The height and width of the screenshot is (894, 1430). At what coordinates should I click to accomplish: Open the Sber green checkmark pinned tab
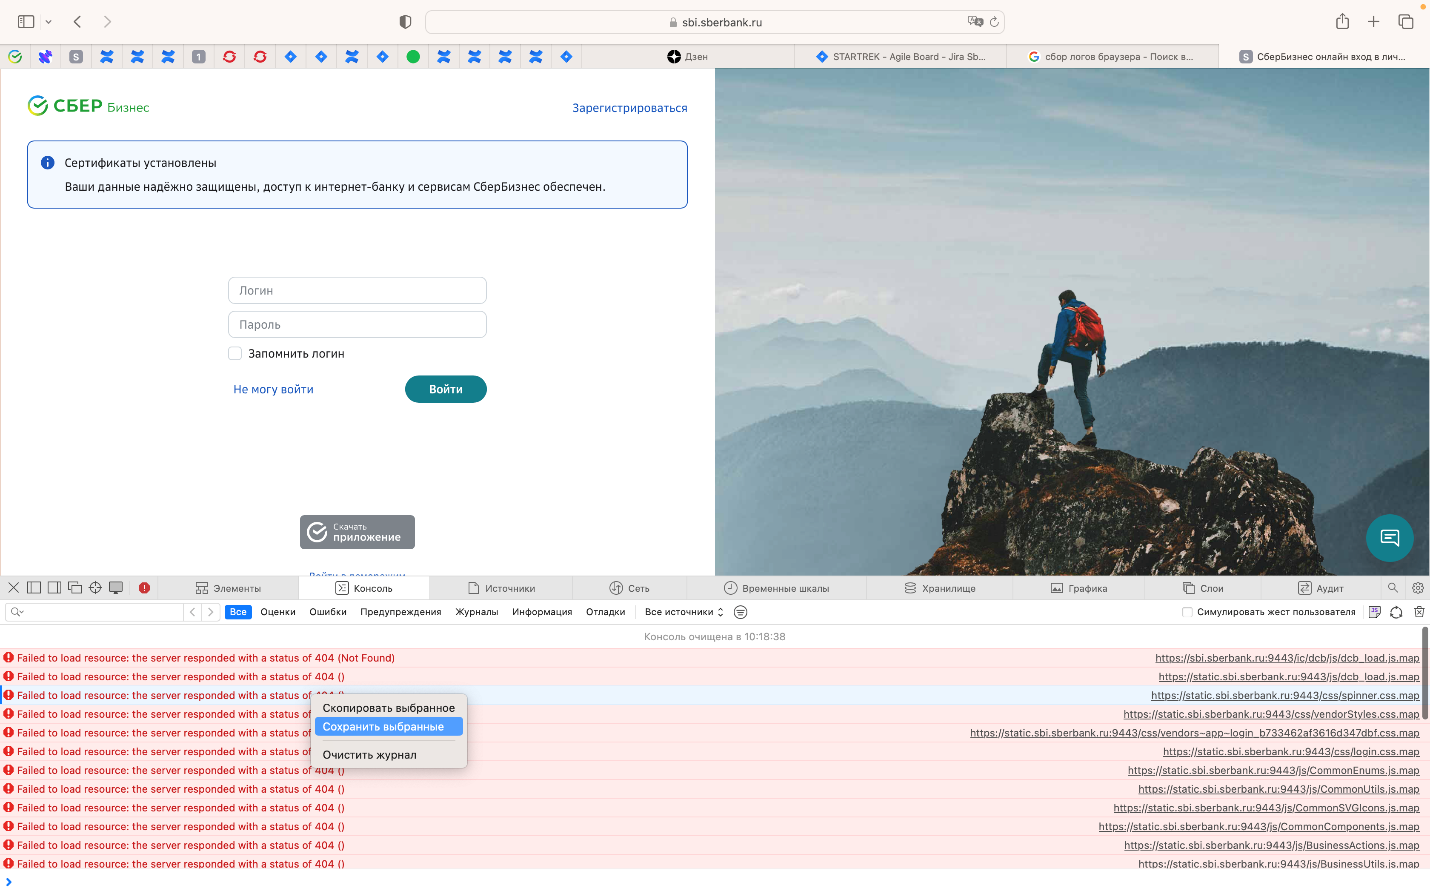[15, 57]
